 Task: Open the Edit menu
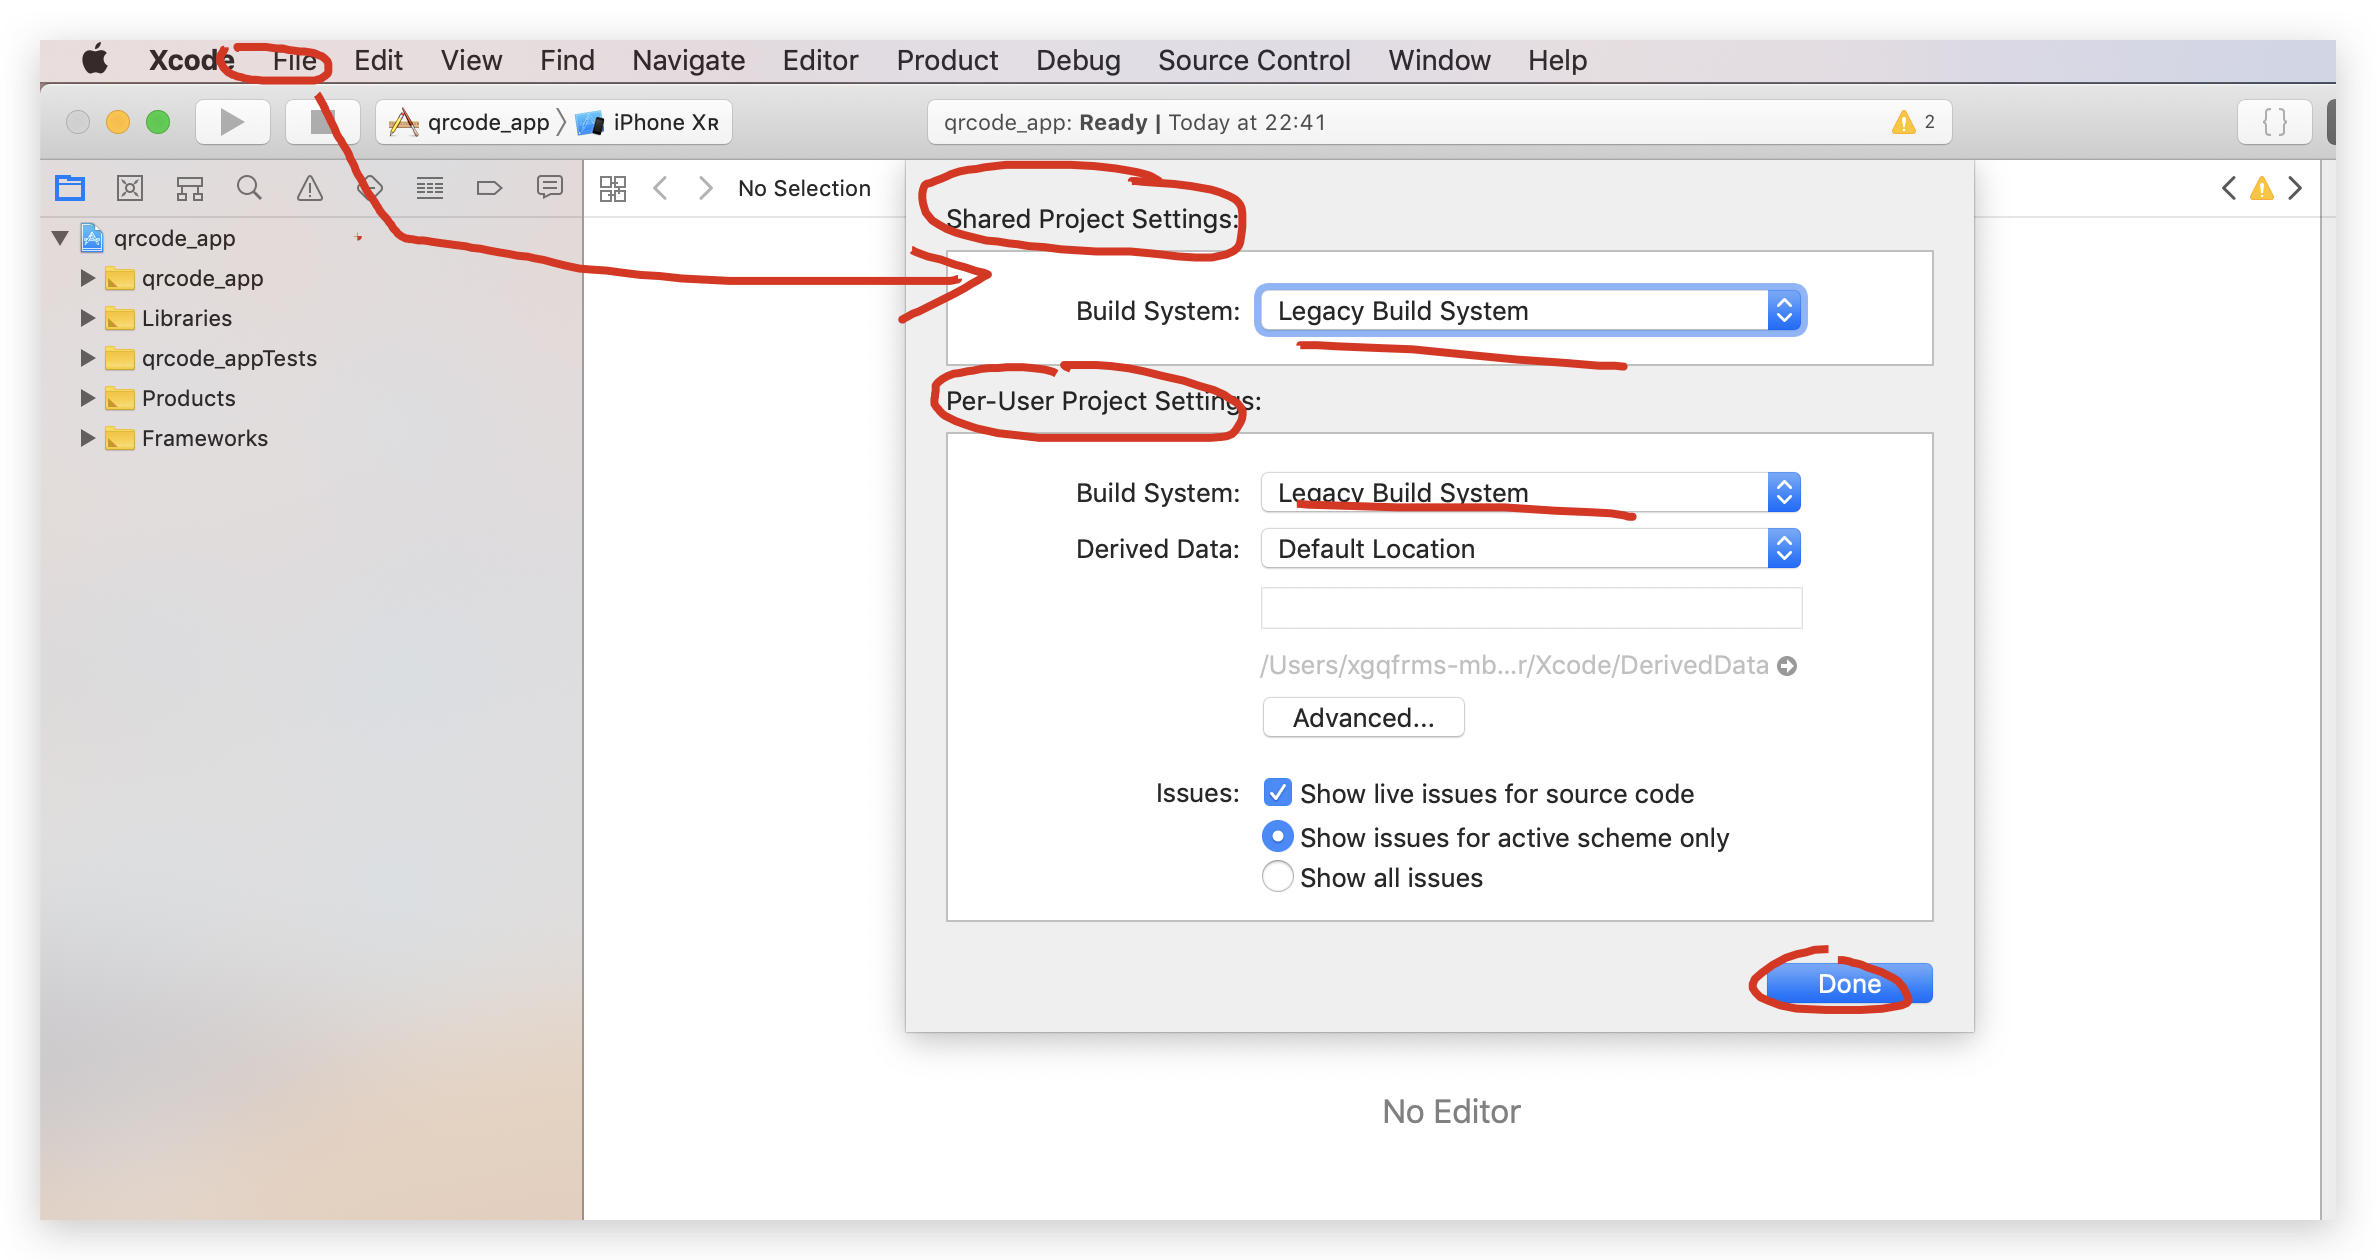[x=378, y=60]
